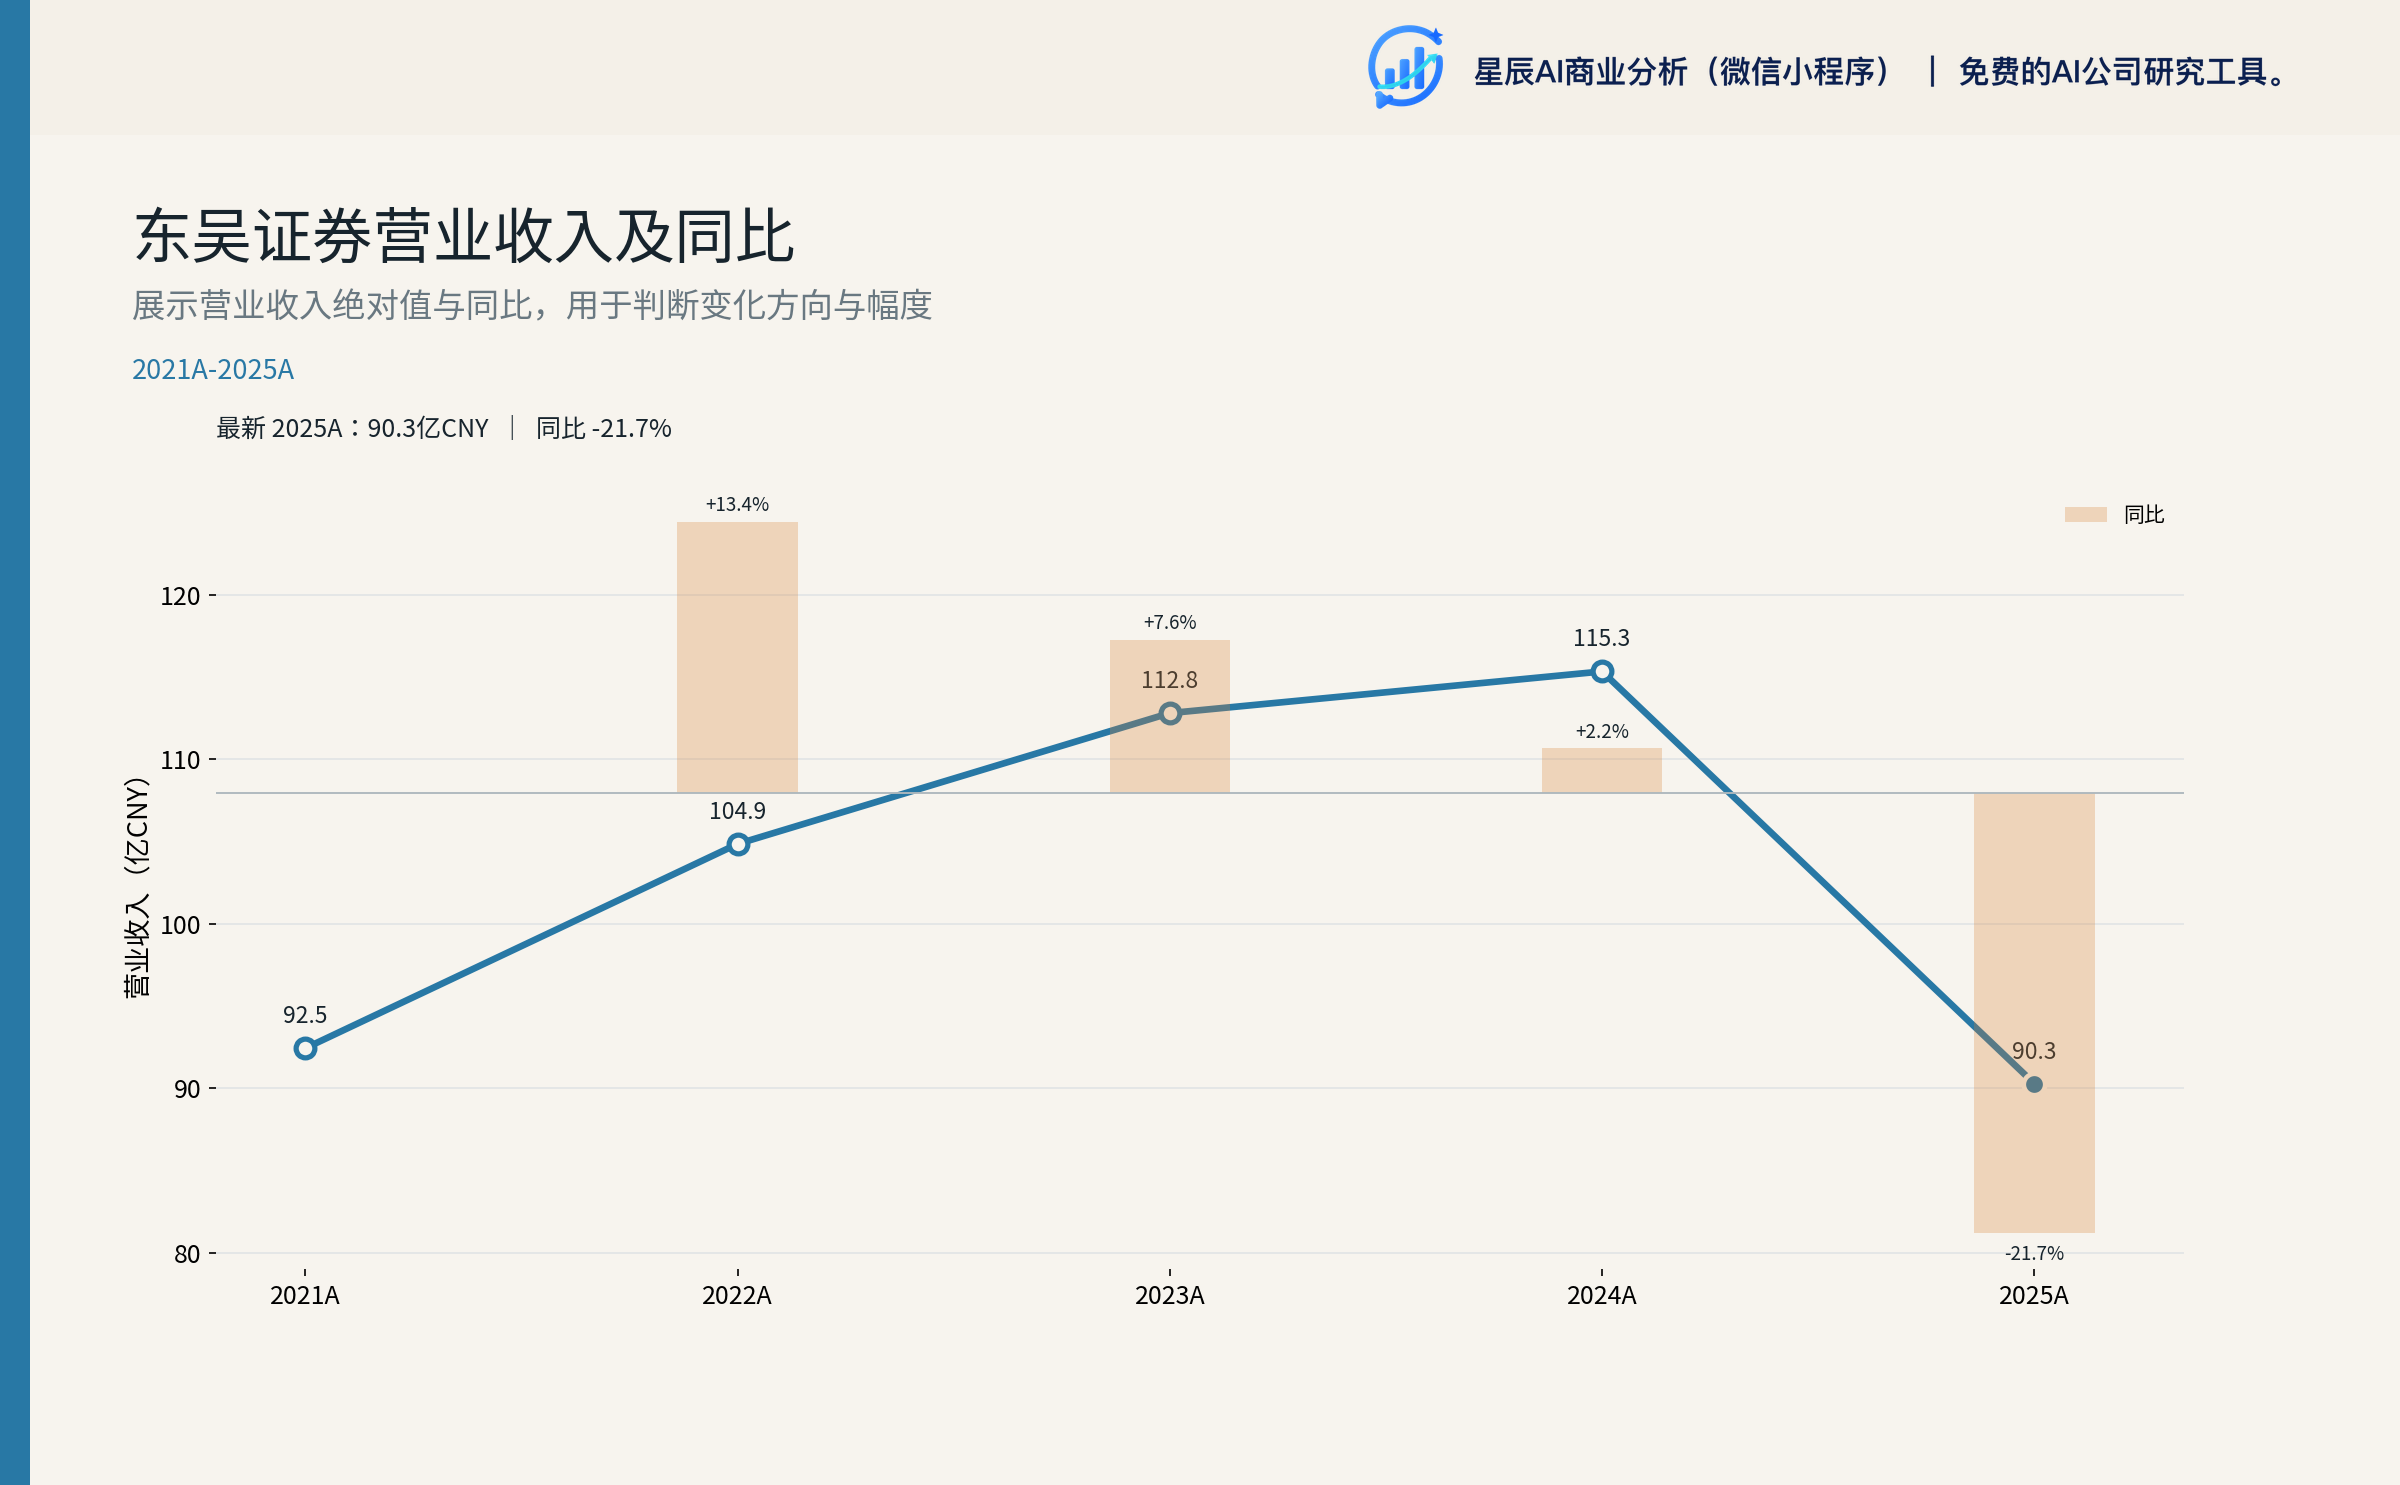This screenshot has height=1485, width=2400.
Task: Click the 营业收入（亿CNY） axis title
Action: point(136,887)
